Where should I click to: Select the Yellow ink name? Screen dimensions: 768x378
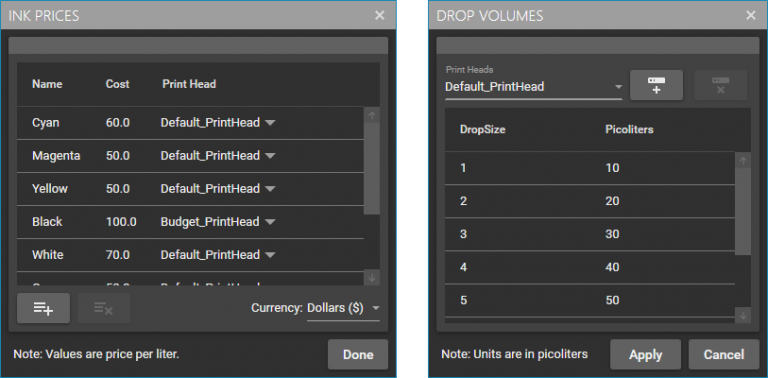[x=50, y=189]
